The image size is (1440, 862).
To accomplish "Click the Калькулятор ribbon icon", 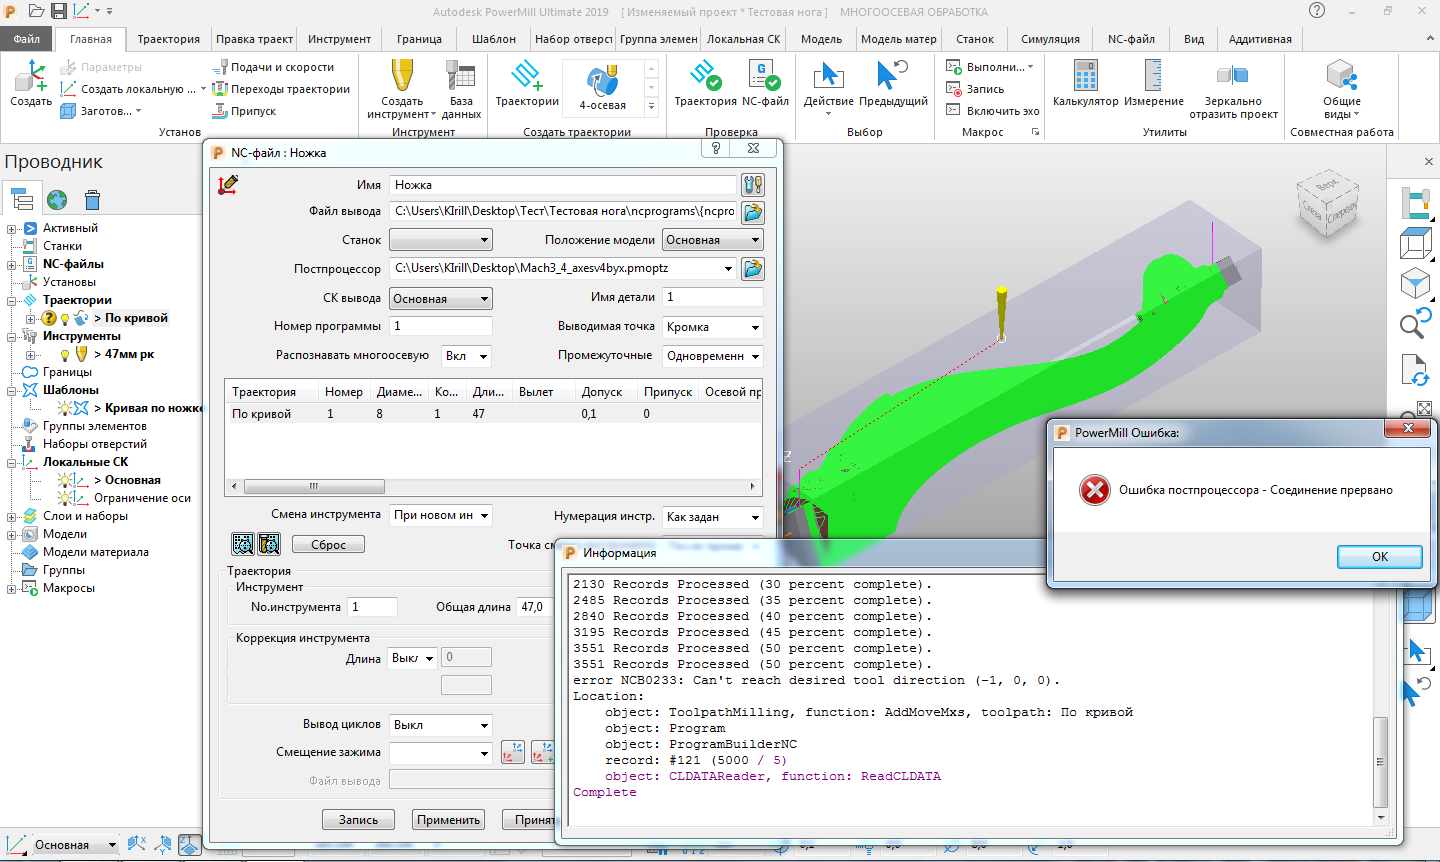I will 1085,78.
